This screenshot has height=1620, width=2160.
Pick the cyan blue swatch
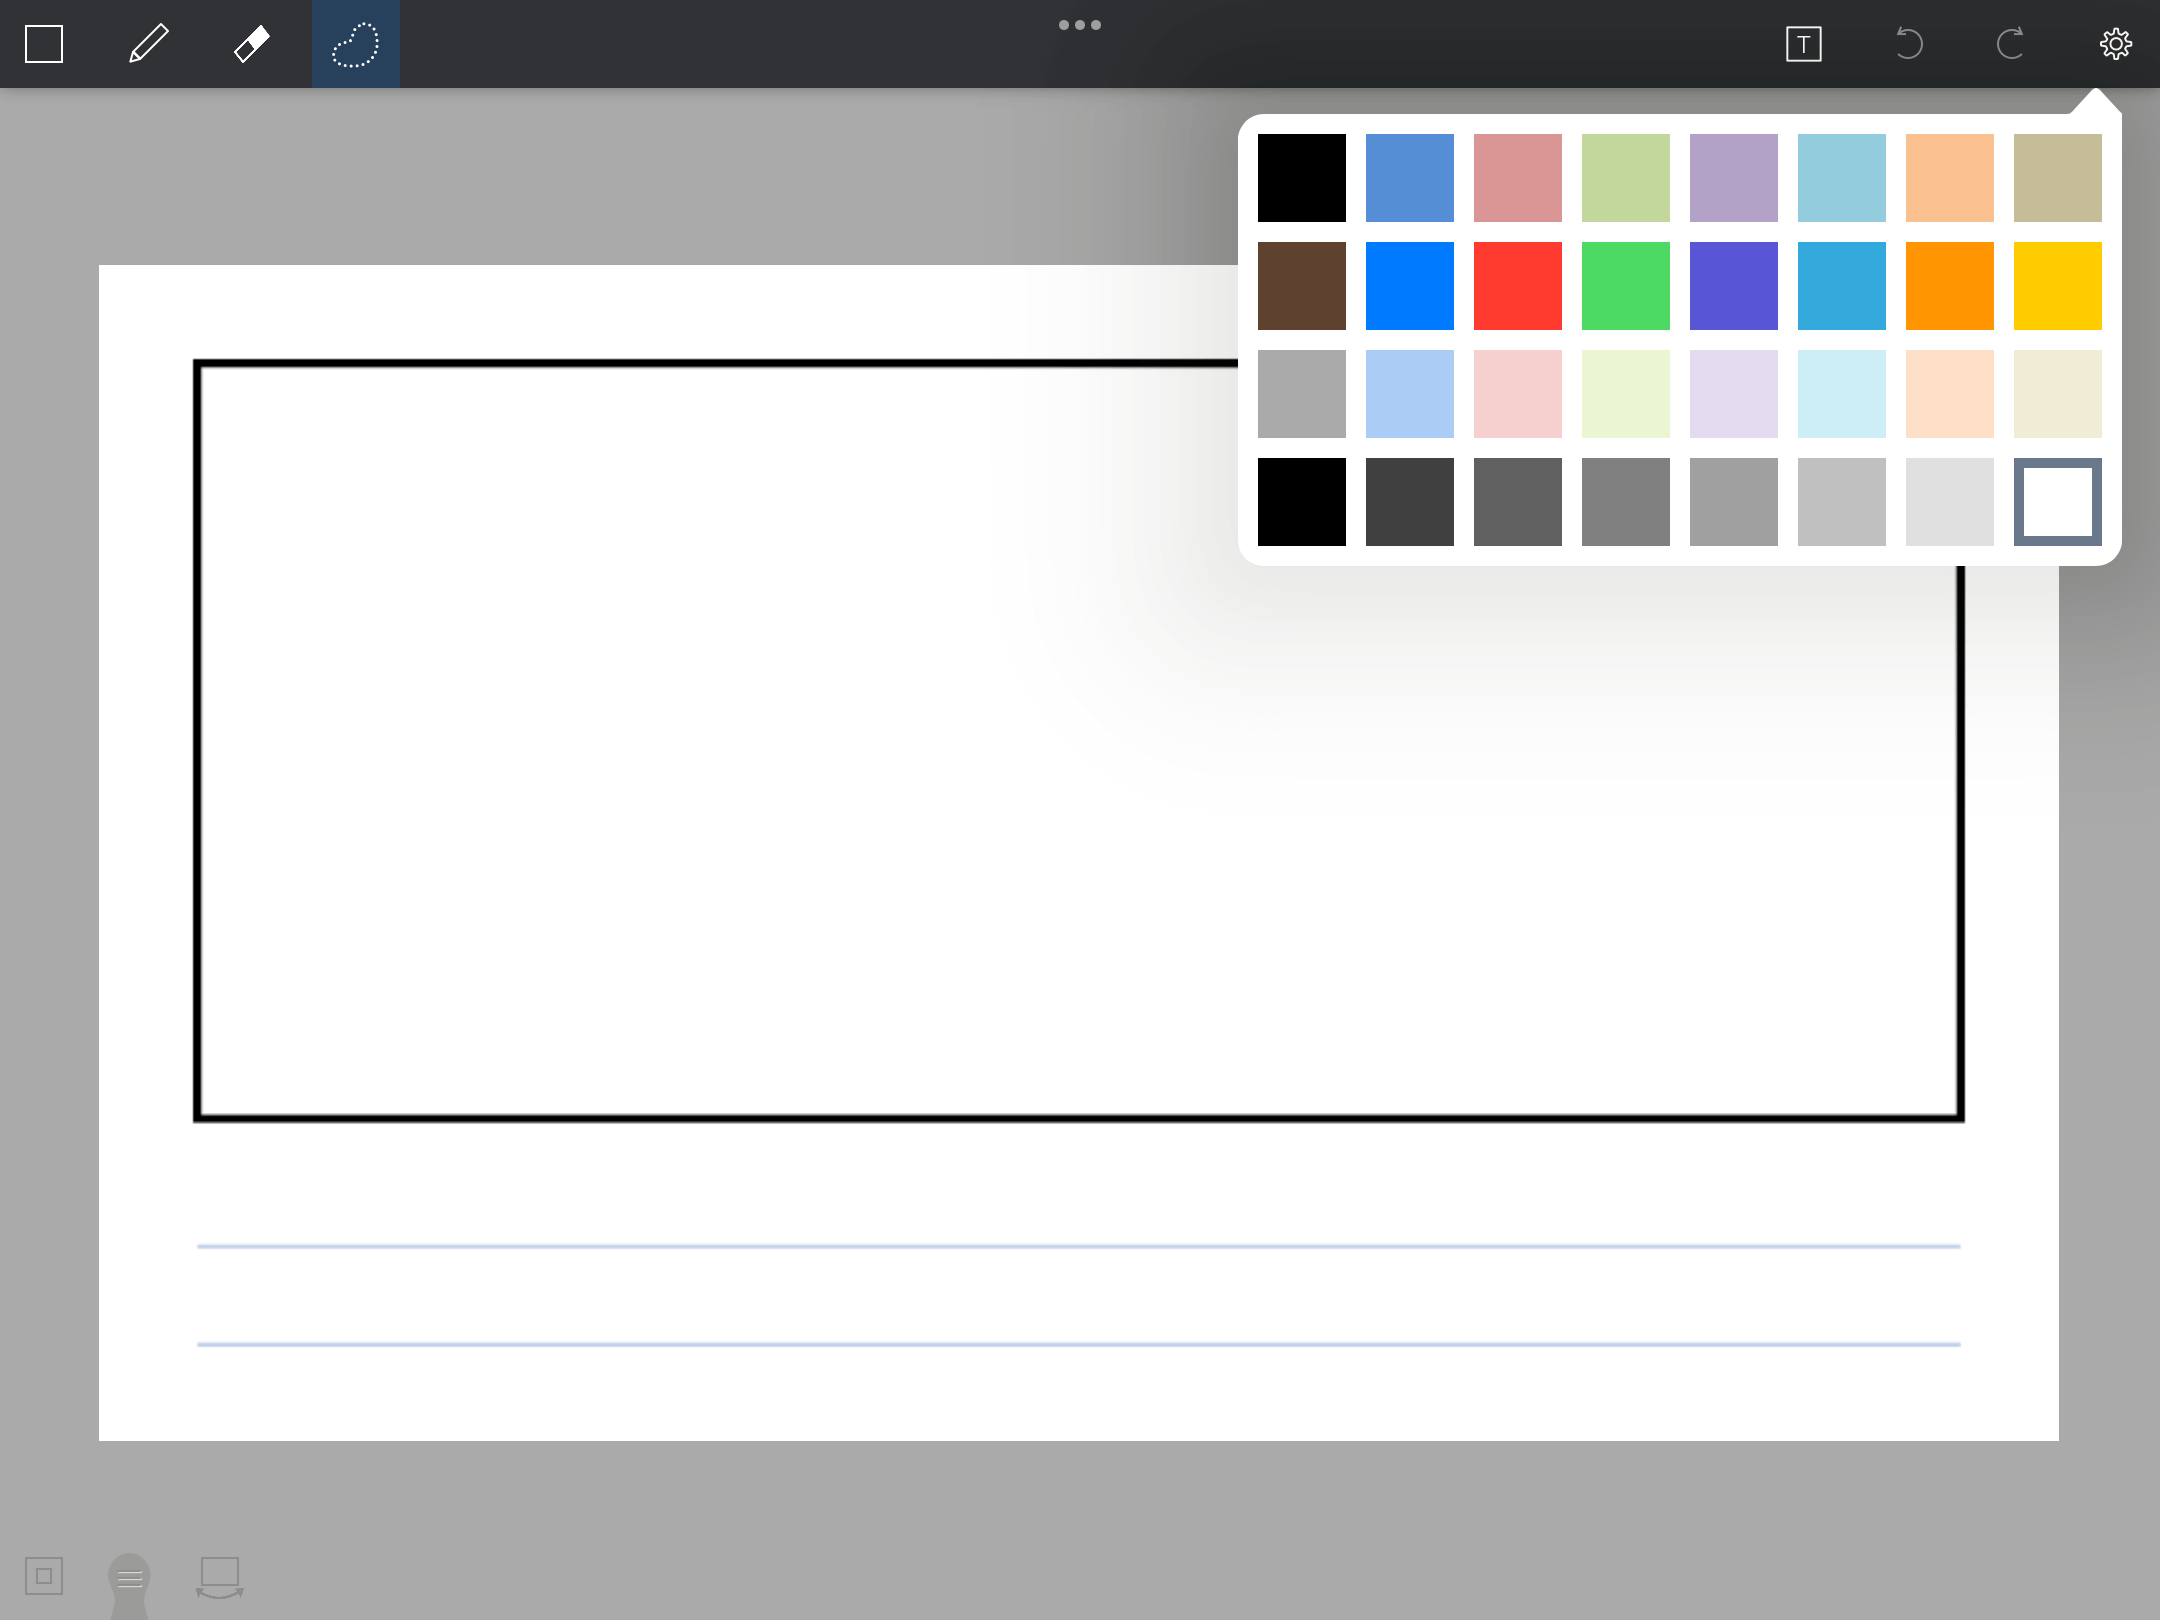[1842, 286]
